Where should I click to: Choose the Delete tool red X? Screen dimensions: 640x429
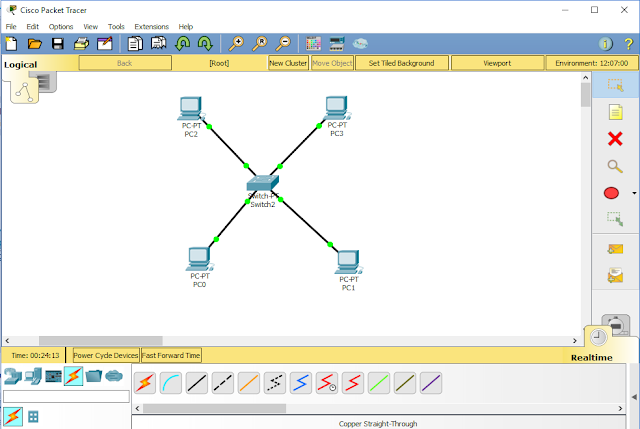[x=615, y=139]
